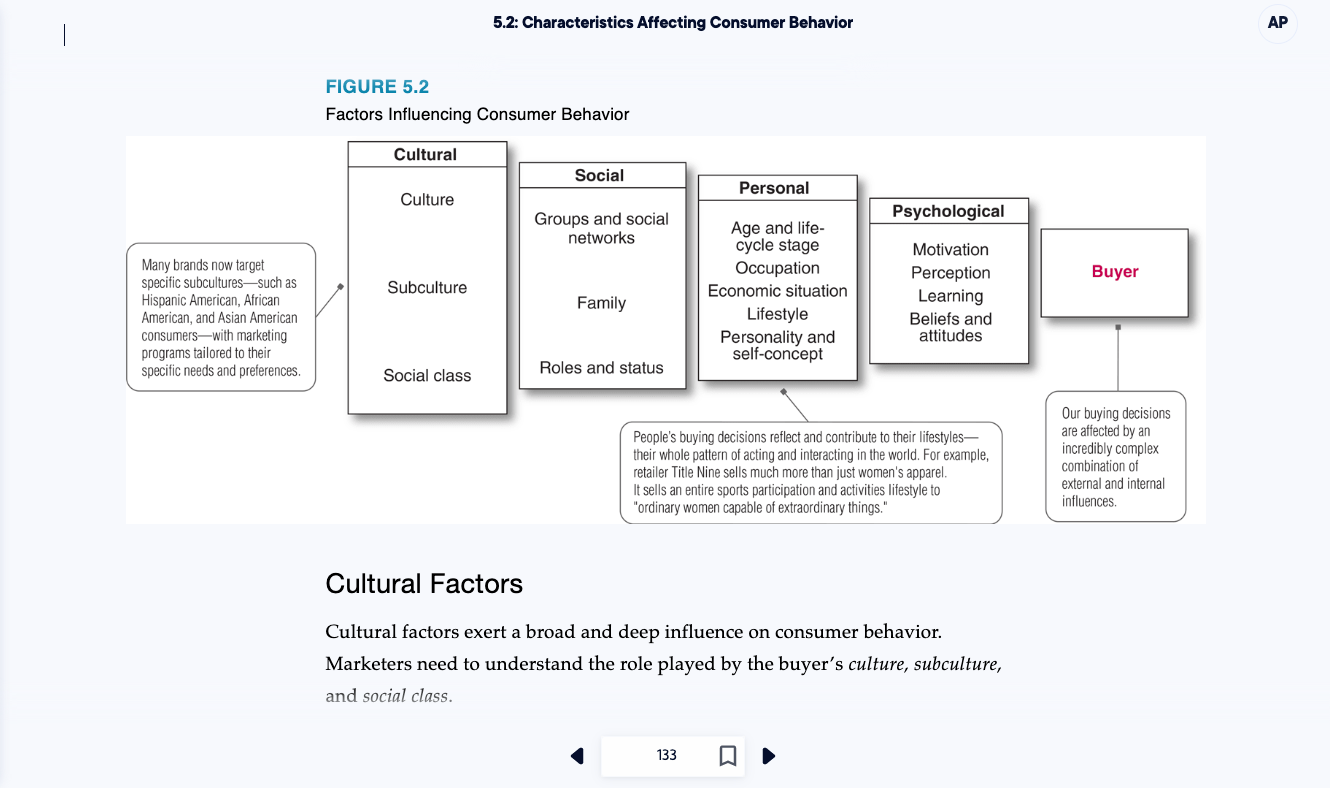Click the paragraph starting Cultural factors exert

pyautogui.click(x=663, y=664)
